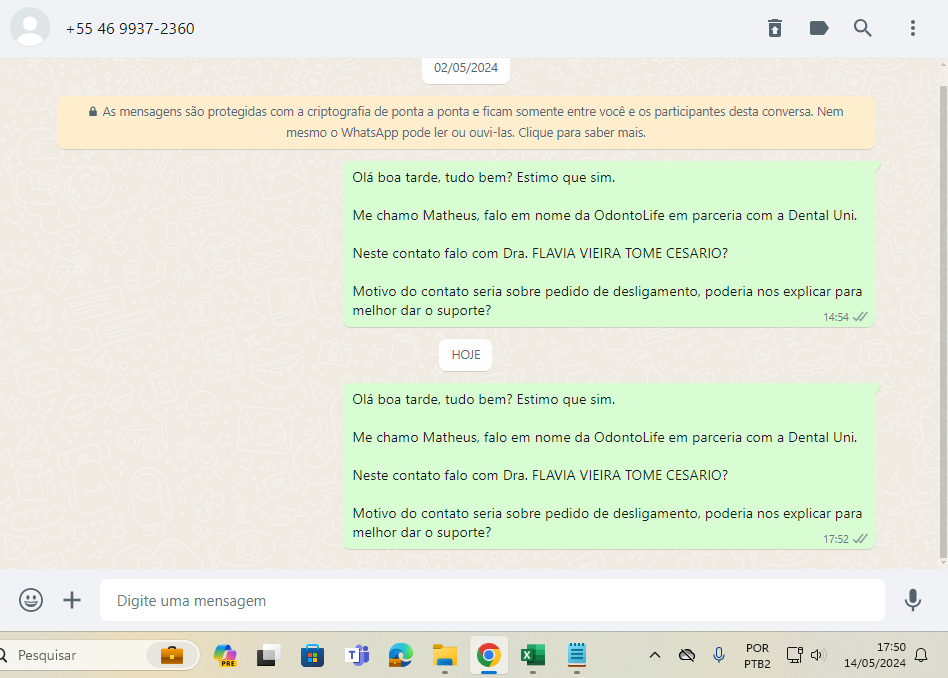Open contact info for +55 46 9937-2360
Image resolution: width=948 pixels, height=678 pixels.
130,29
